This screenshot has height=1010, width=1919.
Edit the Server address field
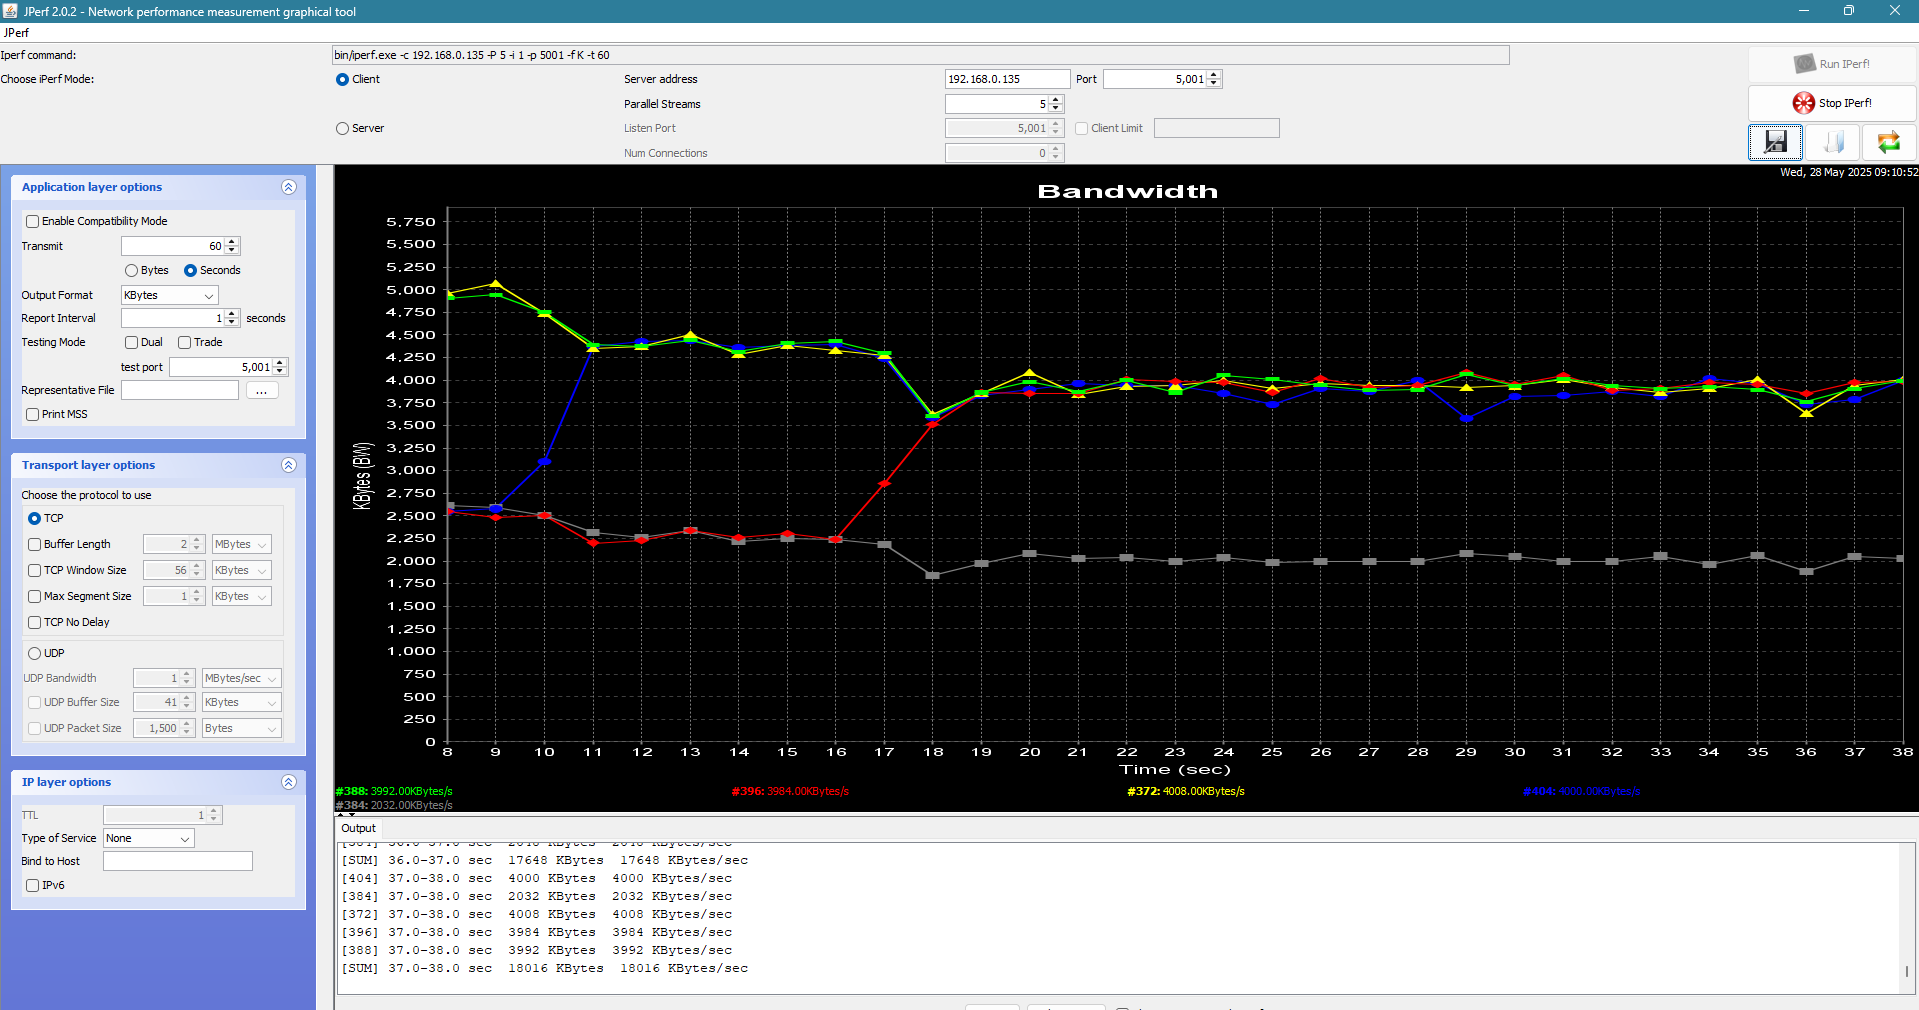tap(1007, 79)
